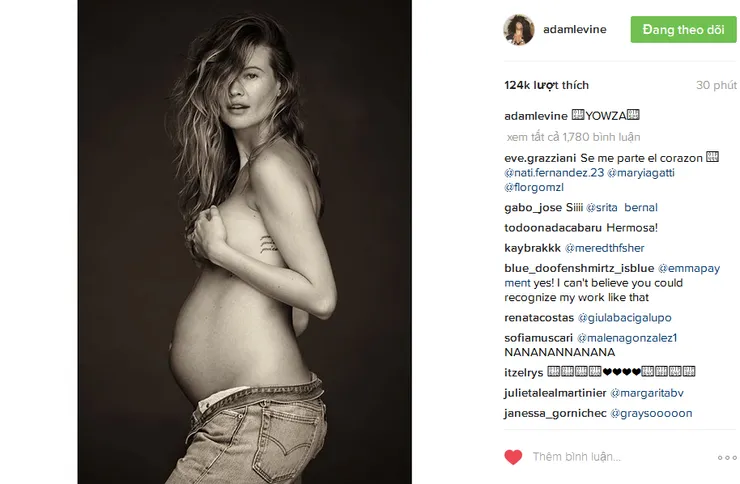This screenshot has height=484, width=740.
Task: Like the post with the red heart icon
Action: click(513, 457)
